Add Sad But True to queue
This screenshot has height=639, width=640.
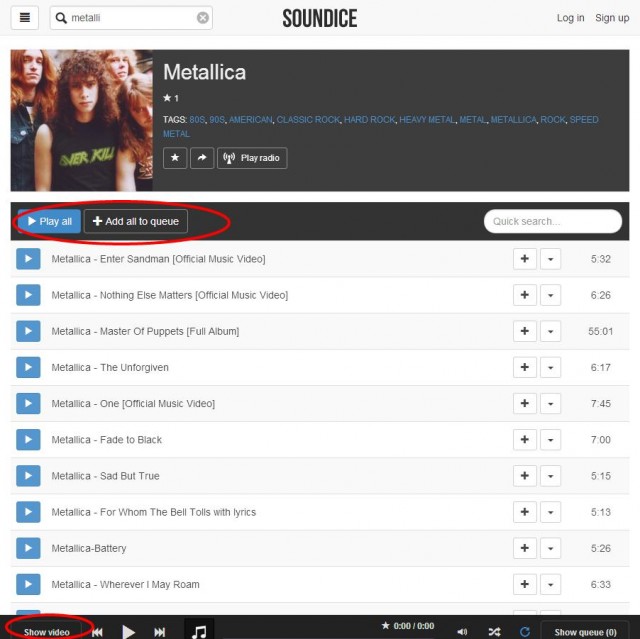(525, 476)
